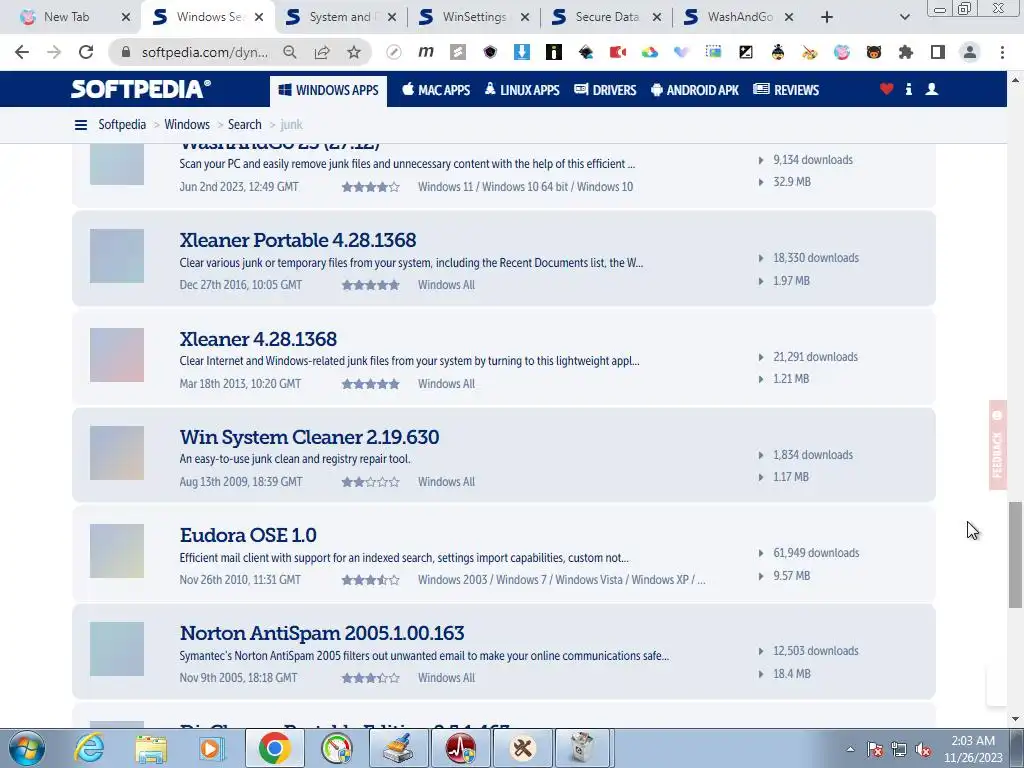Click the Softpedia info icon
This screenshot has height=768, width=1024.
[908, 89]
